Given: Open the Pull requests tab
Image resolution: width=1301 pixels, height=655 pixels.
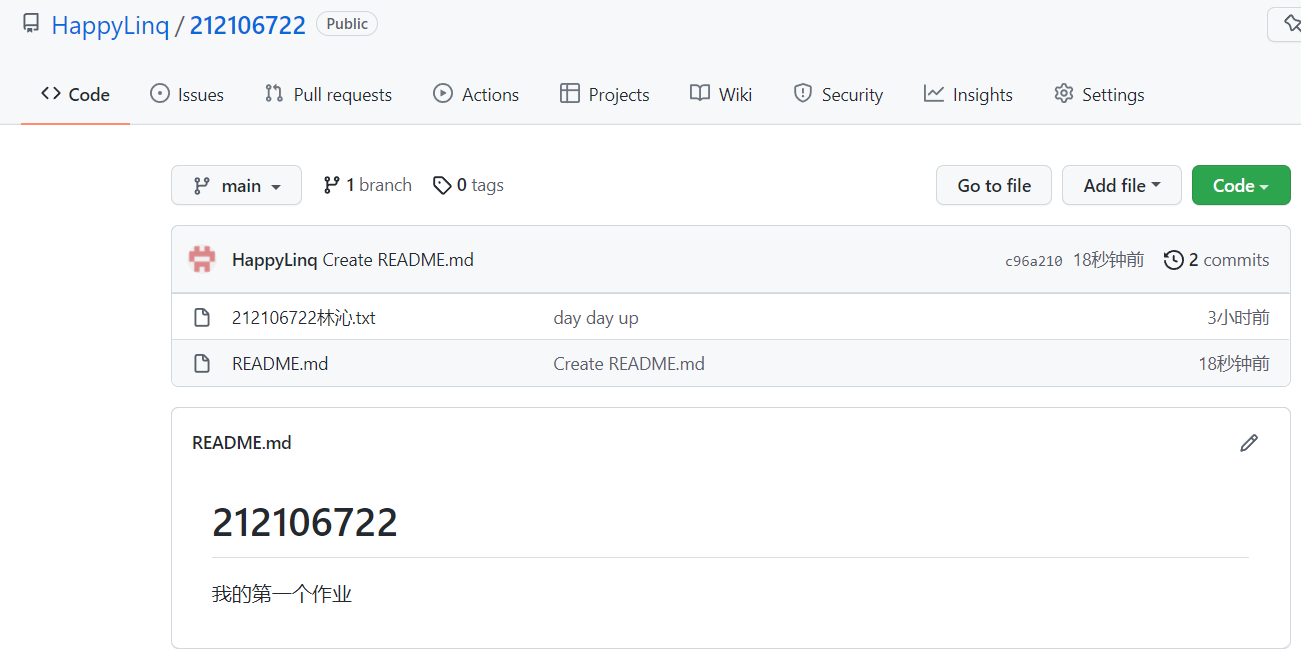Looking at the screenshot, I should (328, 94).
